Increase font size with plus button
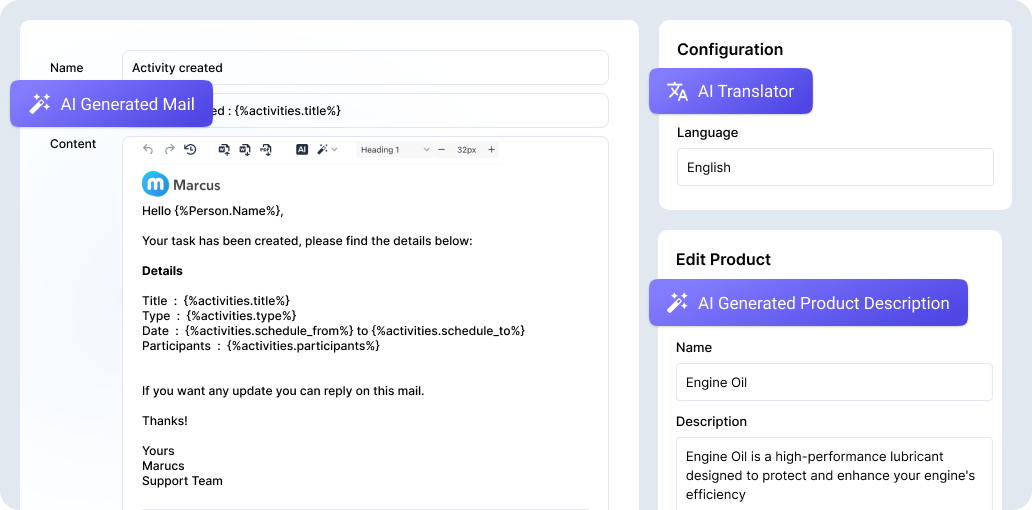The width and height of the screenshot is (1032, 510). click(491, 150)
